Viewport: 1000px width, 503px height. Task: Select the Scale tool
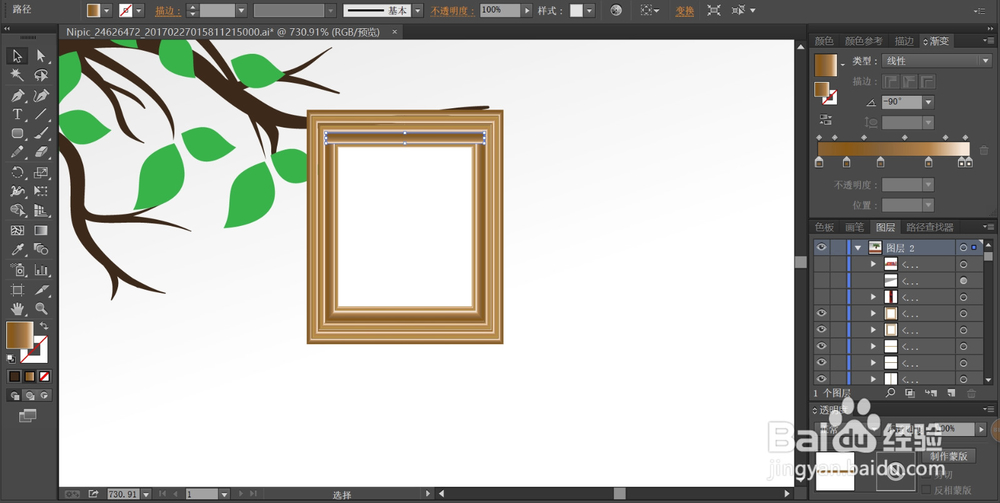pyautogui.click(x=41, y=172)
